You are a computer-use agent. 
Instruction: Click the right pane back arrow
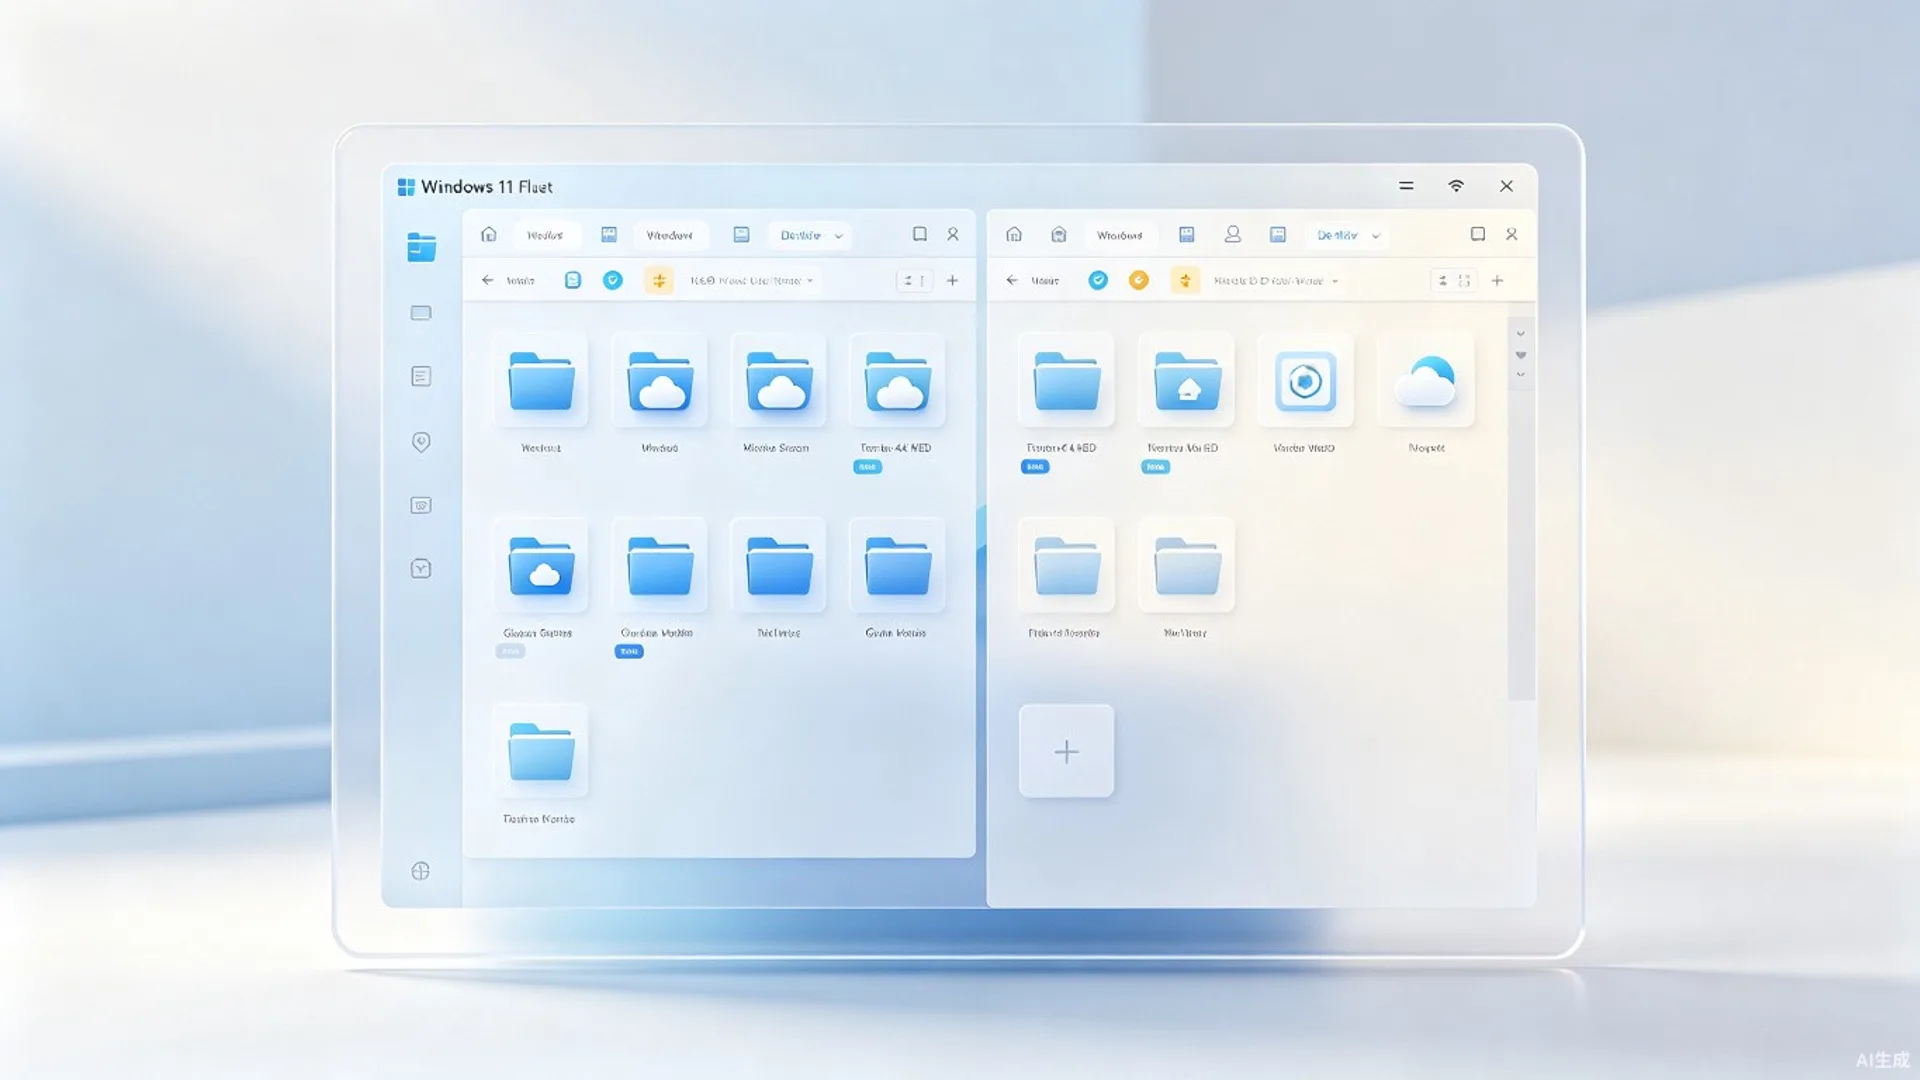pos(1012,280)
